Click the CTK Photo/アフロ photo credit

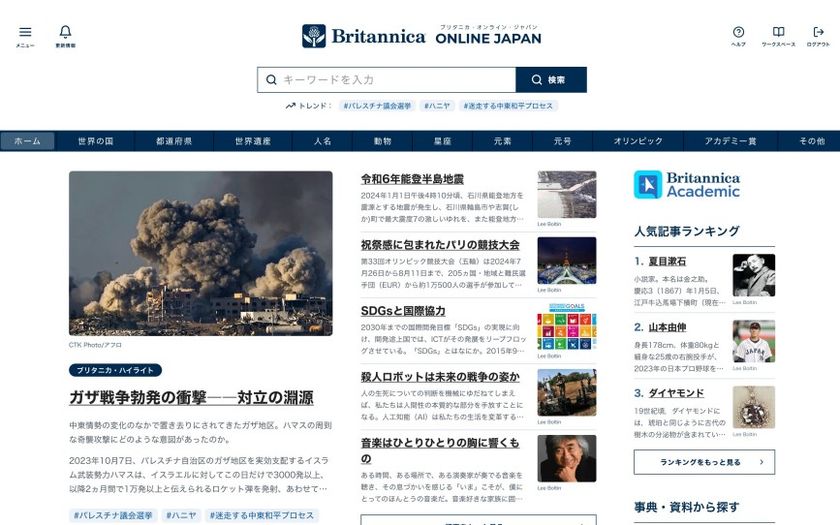tap(95, 345)
